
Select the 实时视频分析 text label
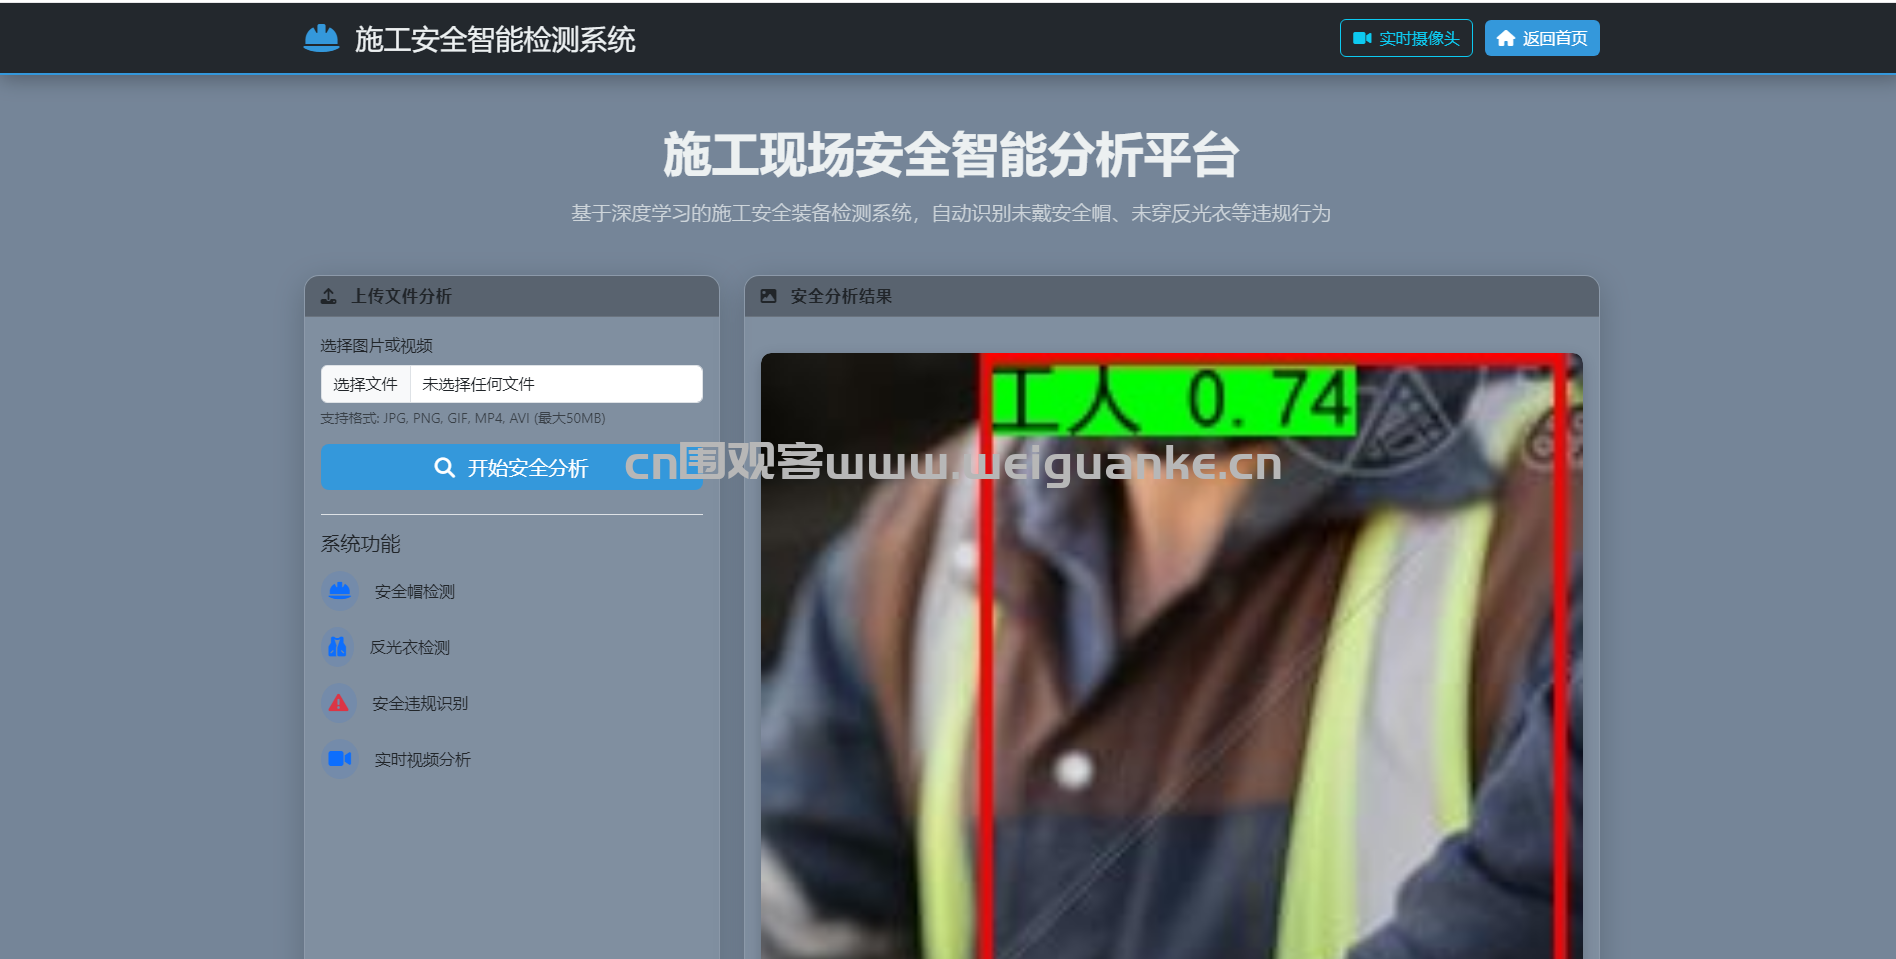tap(423, 760)
